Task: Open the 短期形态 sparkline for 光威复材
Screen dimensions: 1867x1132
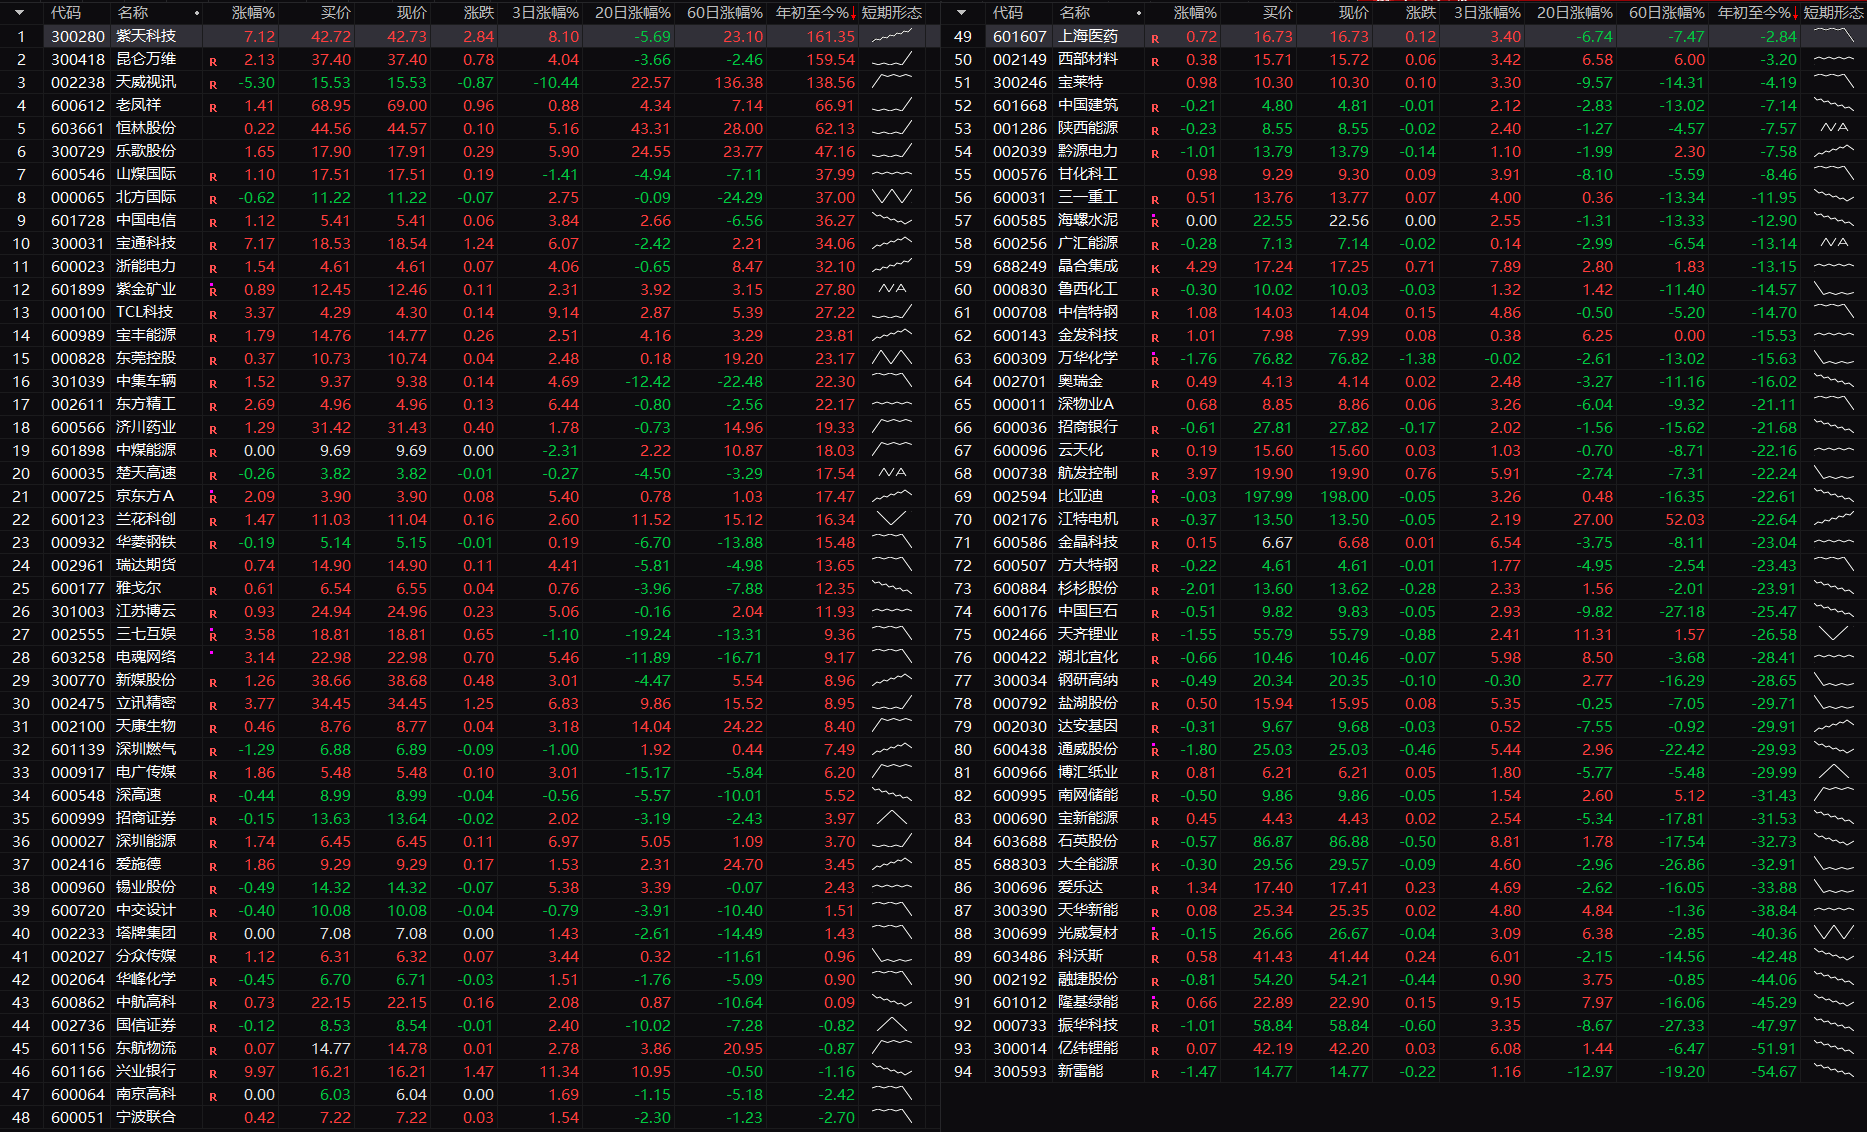Action: click(1833, 933)
